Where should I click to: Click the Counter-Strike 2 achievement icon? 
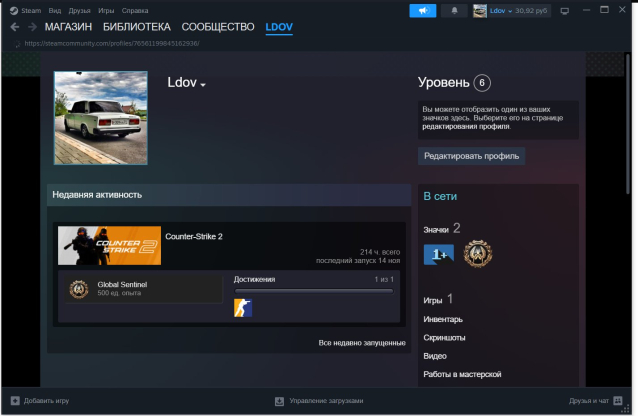[243, 308]
